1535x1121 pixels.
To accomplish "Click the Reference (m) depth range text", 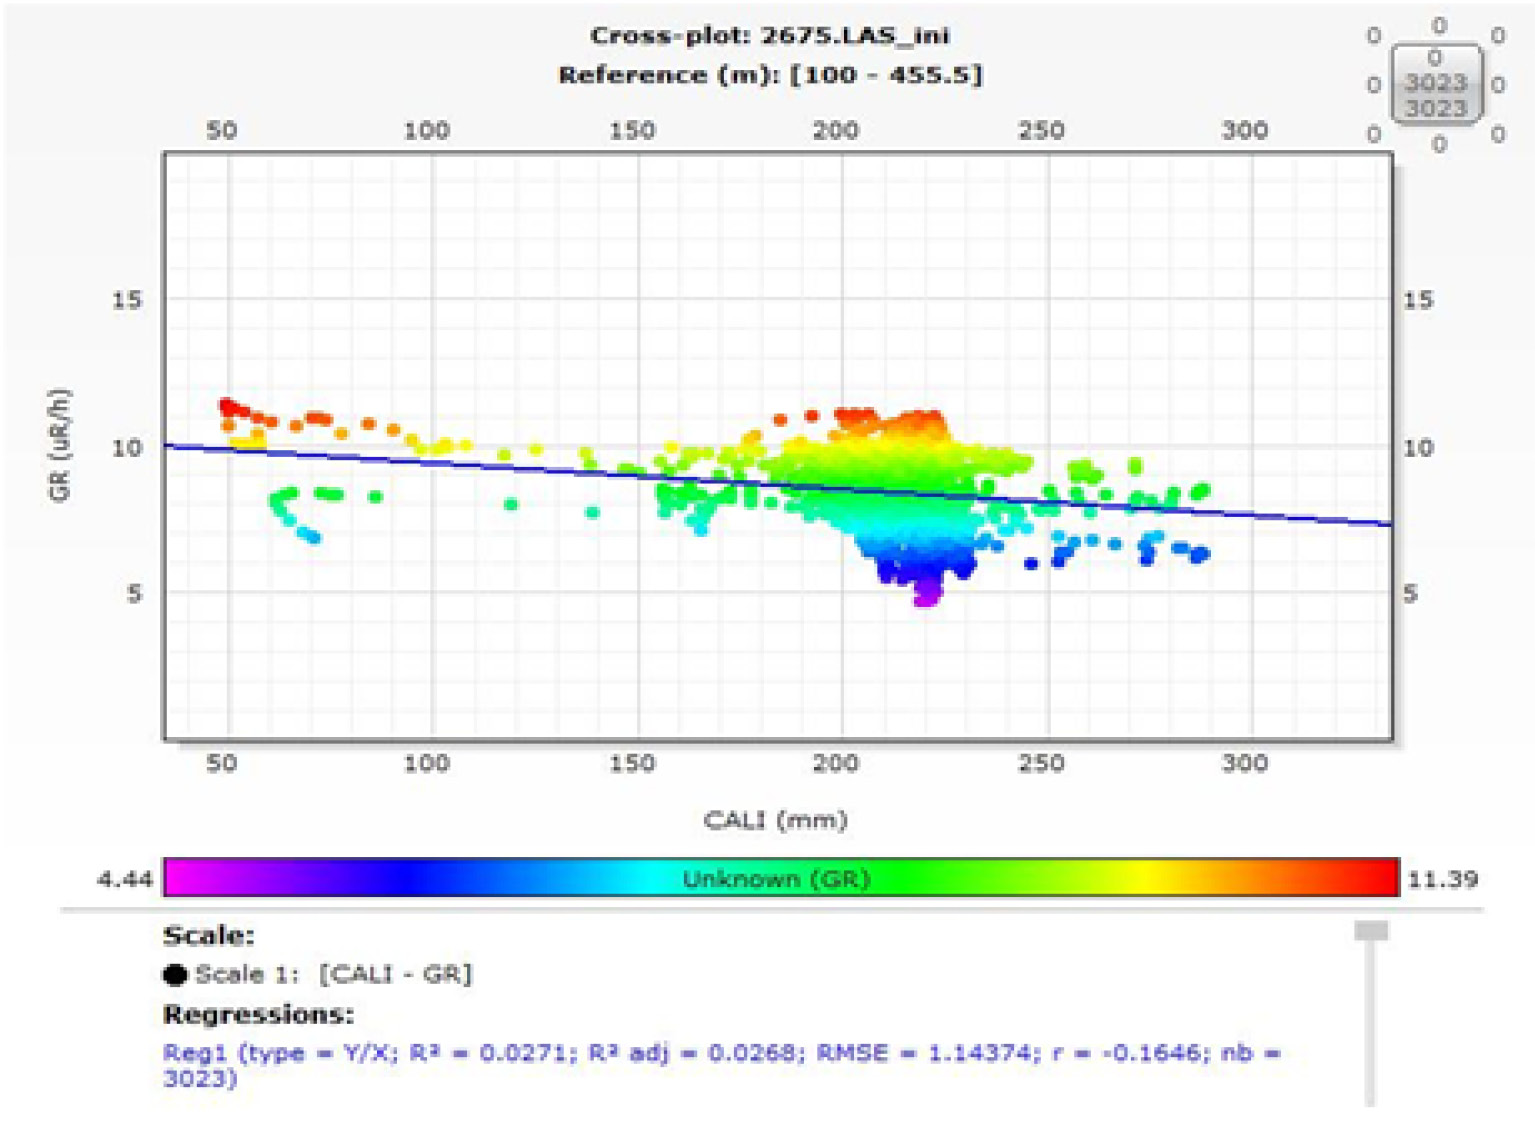I will [x=769, y=75].
